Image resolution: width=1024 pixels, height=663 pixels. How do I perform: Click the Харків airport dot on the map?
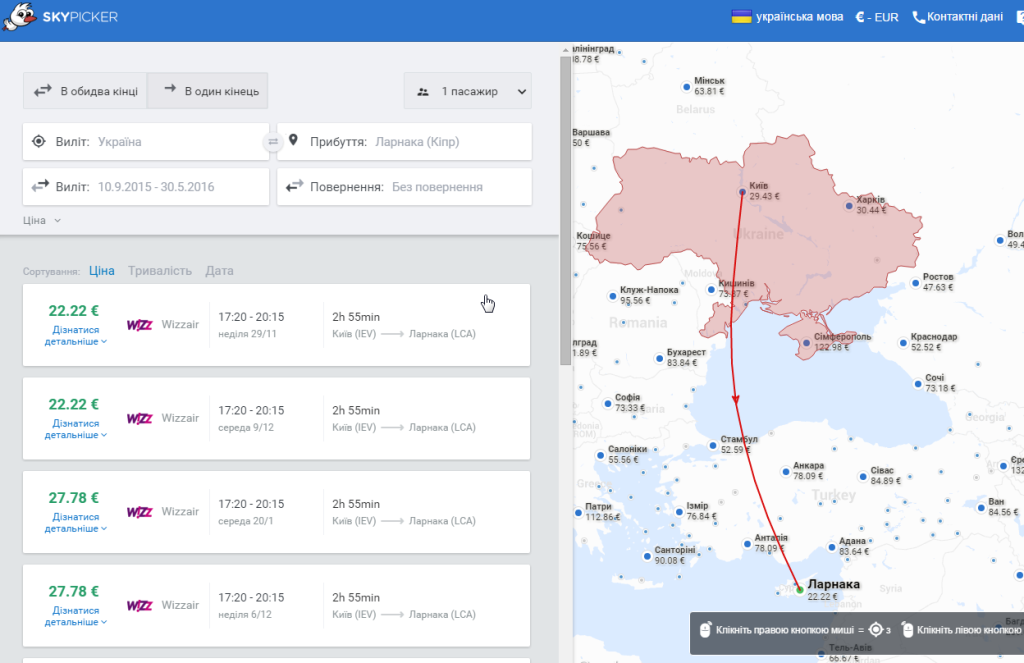click(849, 206)
